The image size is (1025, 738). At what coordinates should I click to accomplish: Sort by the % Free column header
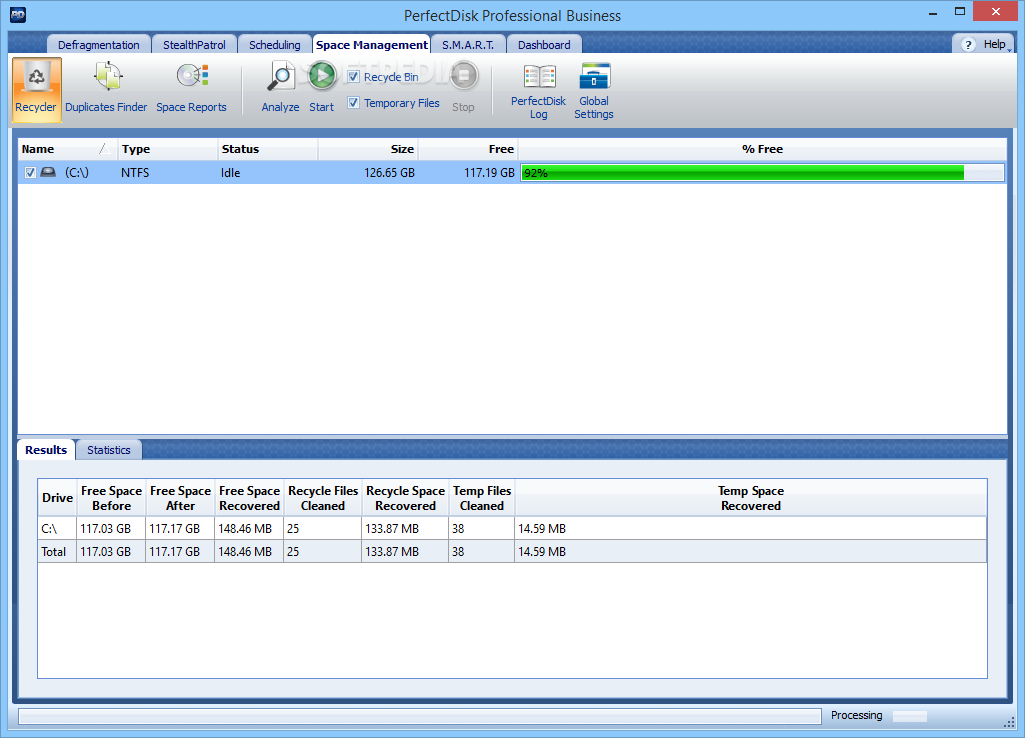tap(762, 149)
